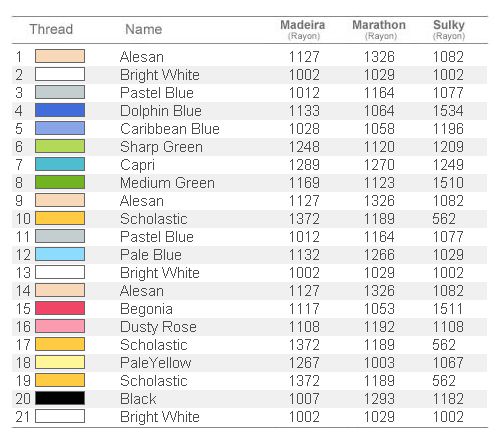Viewport: 500px width, 438px height.
Task: Click Sulky code 1511 for Begonia
Action: pyautogui.click(x=448, y=309)
